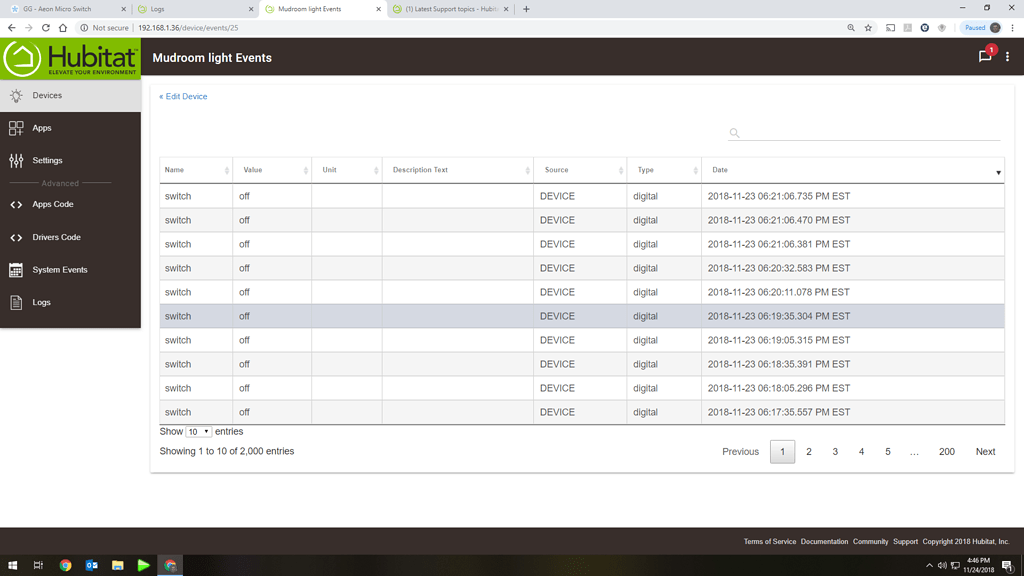The height and width of the screenshot is (576, 1024).
Task: Sort events by the Value column
Action: (272, 171)
